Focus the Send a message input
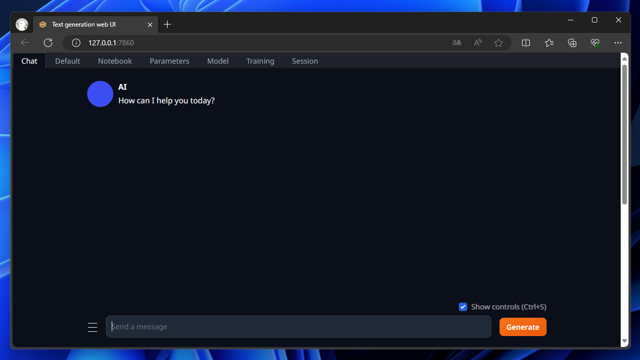The width and height of the screenshot is (640, 360). pos(298,327)
